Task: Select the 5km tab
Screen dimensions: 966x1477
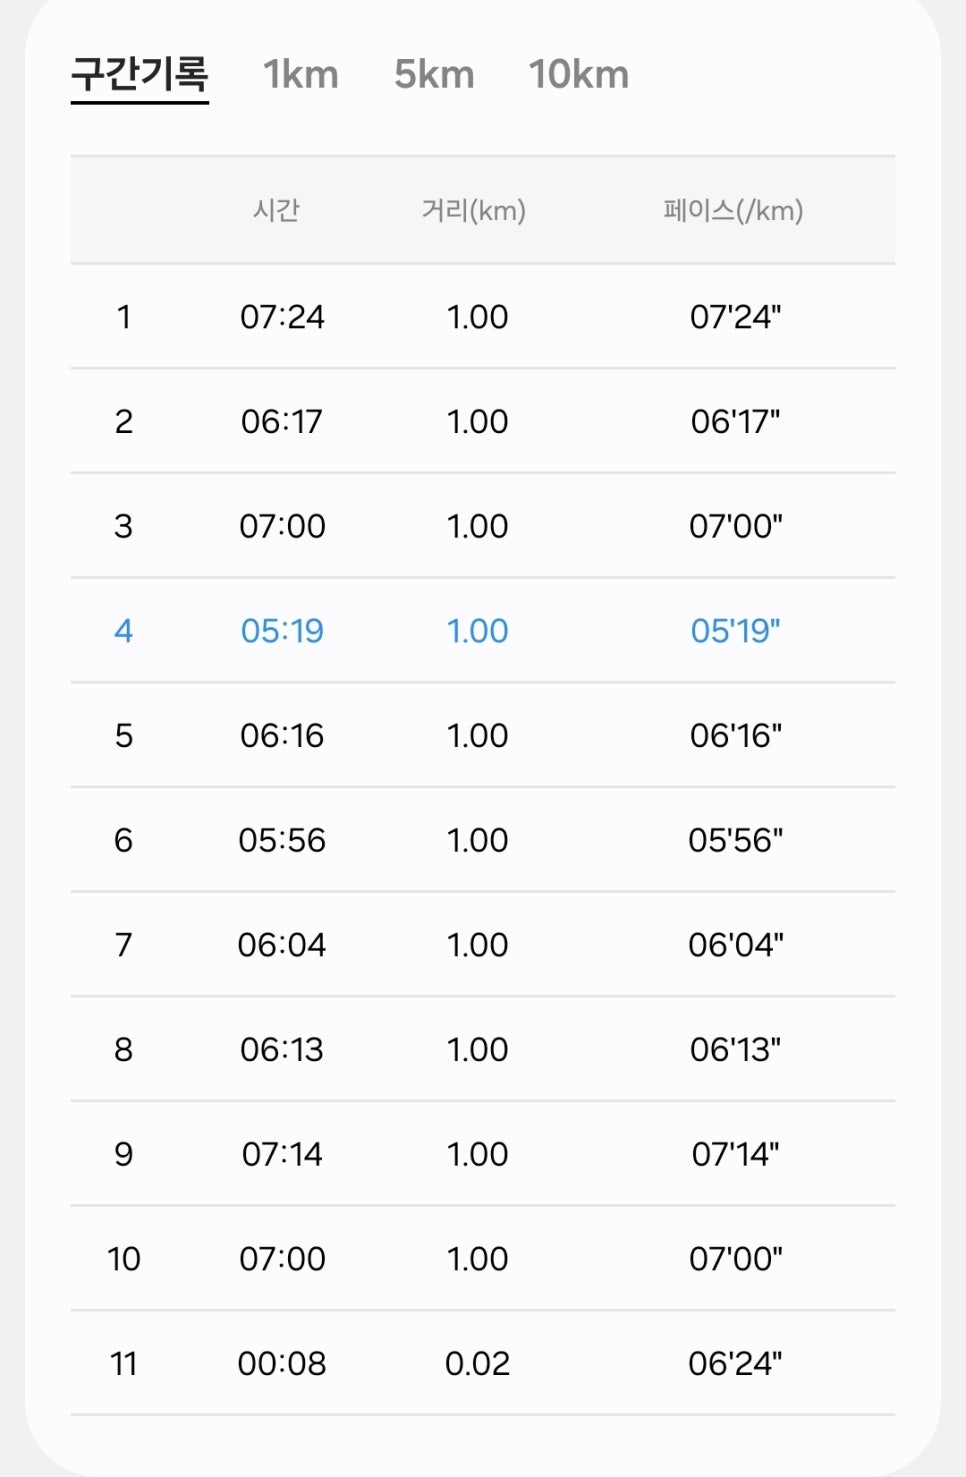Action: pos(434,75)
